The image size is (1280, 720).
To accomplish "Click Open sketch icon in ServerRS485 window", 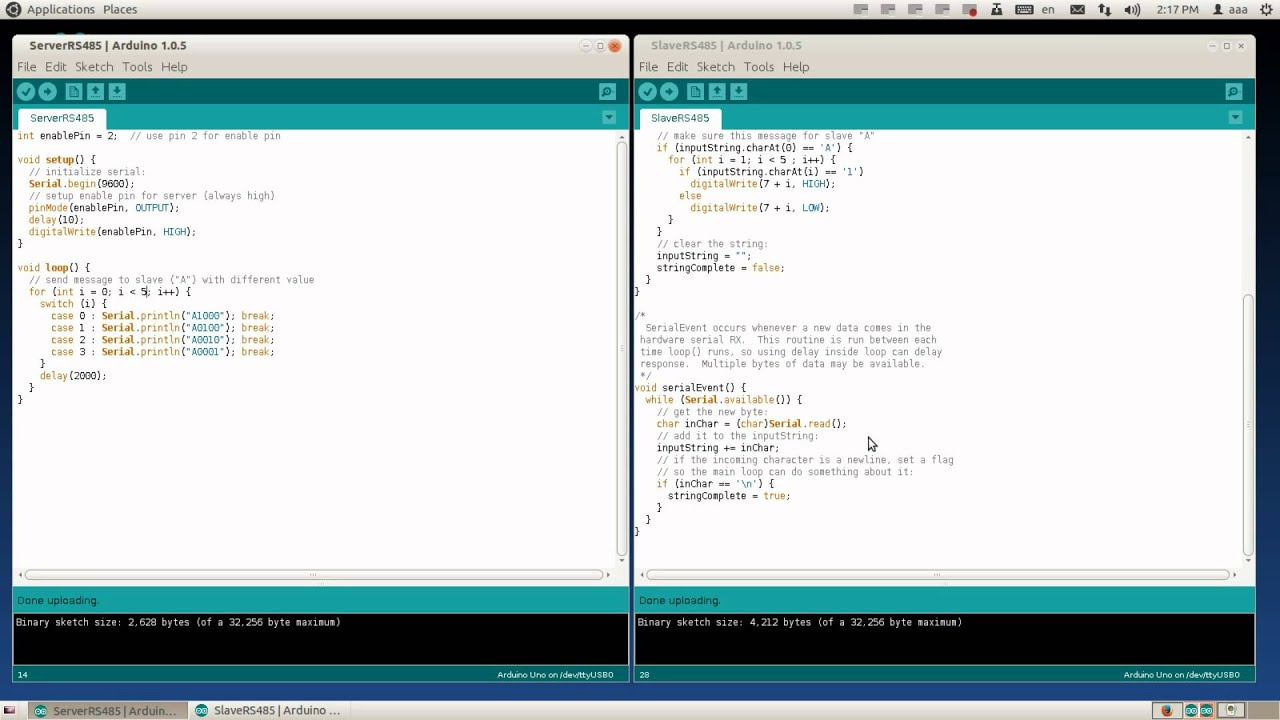I will click(95, 92).
